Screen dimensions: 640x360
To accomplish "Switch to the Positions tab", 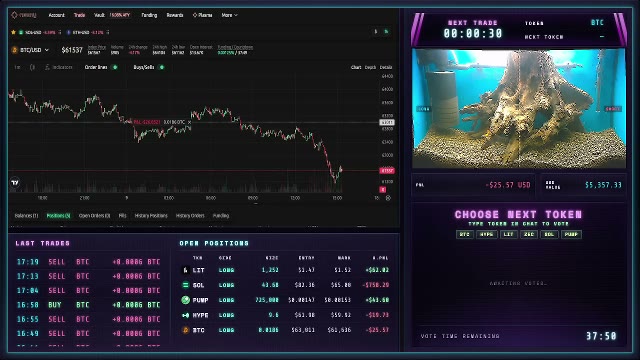I will click(x=58, y=216).
